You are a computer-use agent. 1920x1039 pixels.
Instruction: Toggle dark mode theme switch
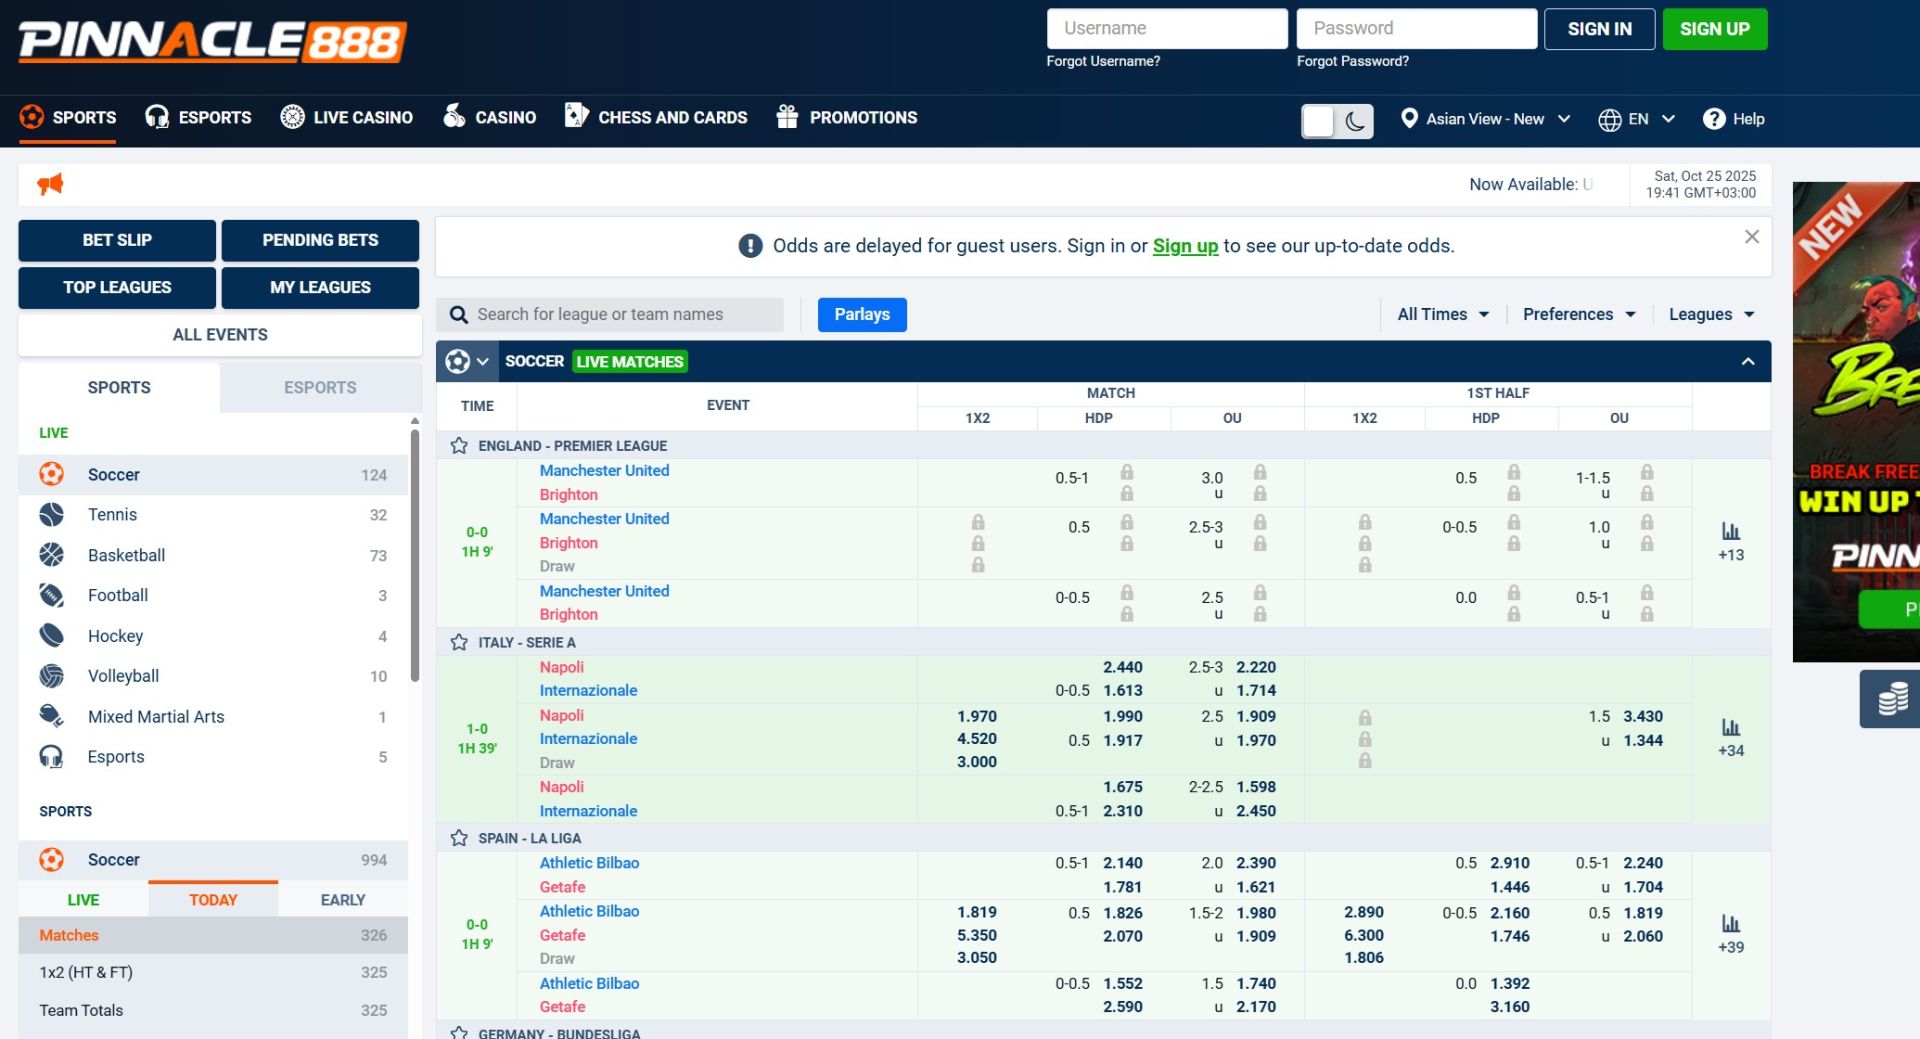click(x=1337, y=121)
